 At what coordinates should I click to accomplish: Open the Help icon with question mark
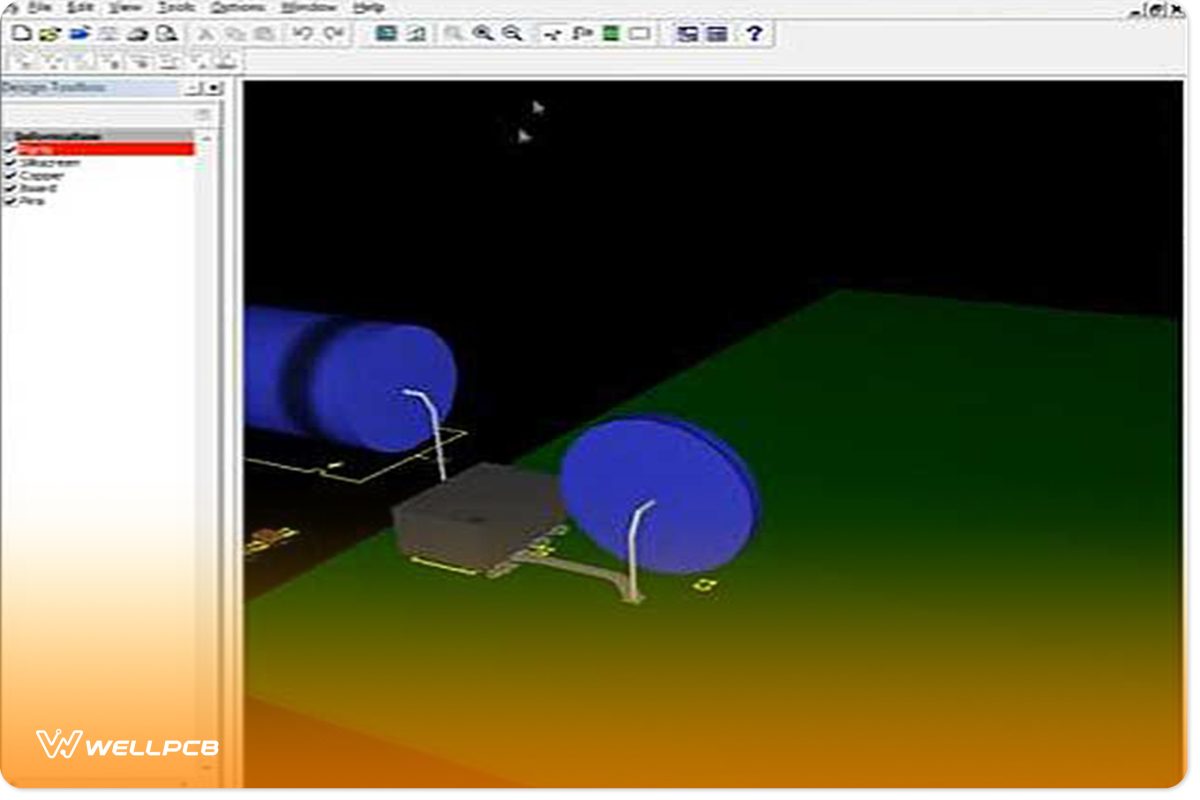click(x=755, y=33)
